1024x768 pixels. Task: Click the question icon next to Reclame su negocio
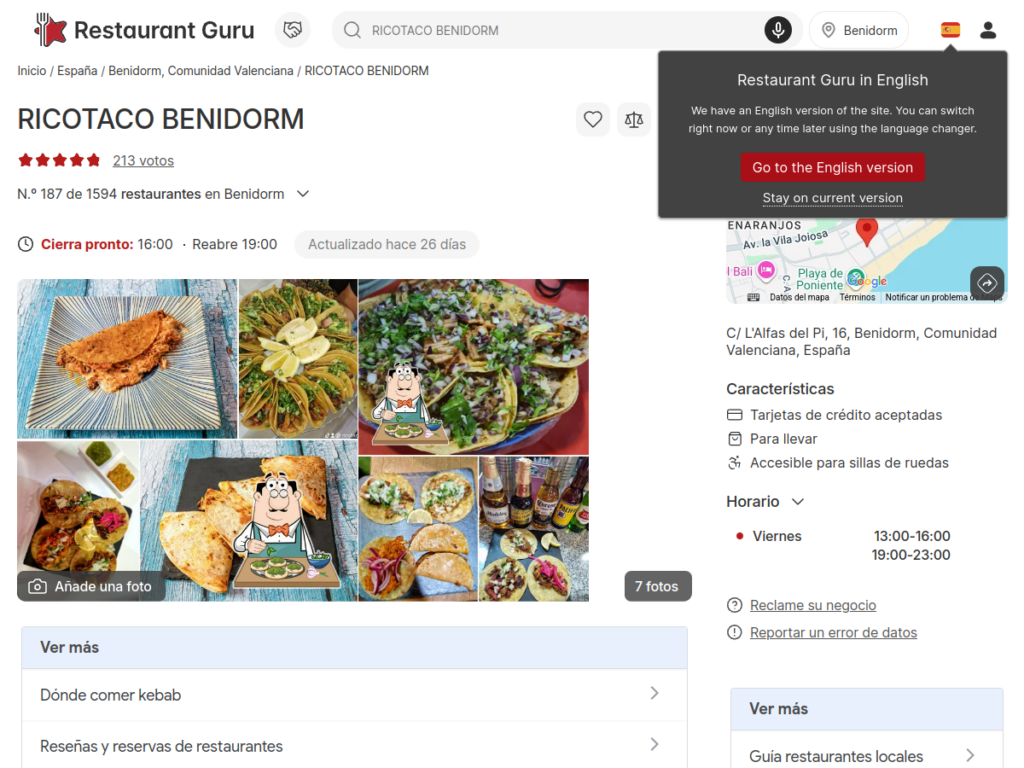point(734,605)
